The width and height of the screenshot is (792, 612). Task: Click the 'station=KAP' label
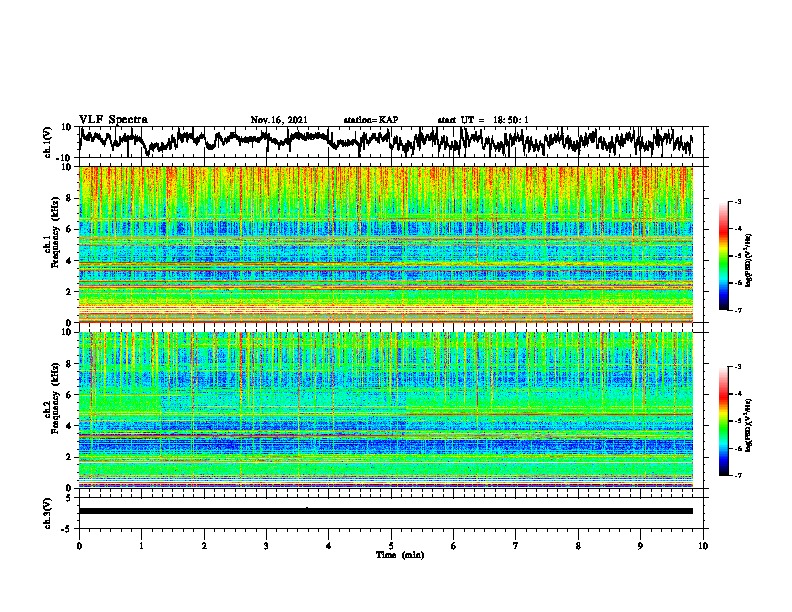[371, 120]
